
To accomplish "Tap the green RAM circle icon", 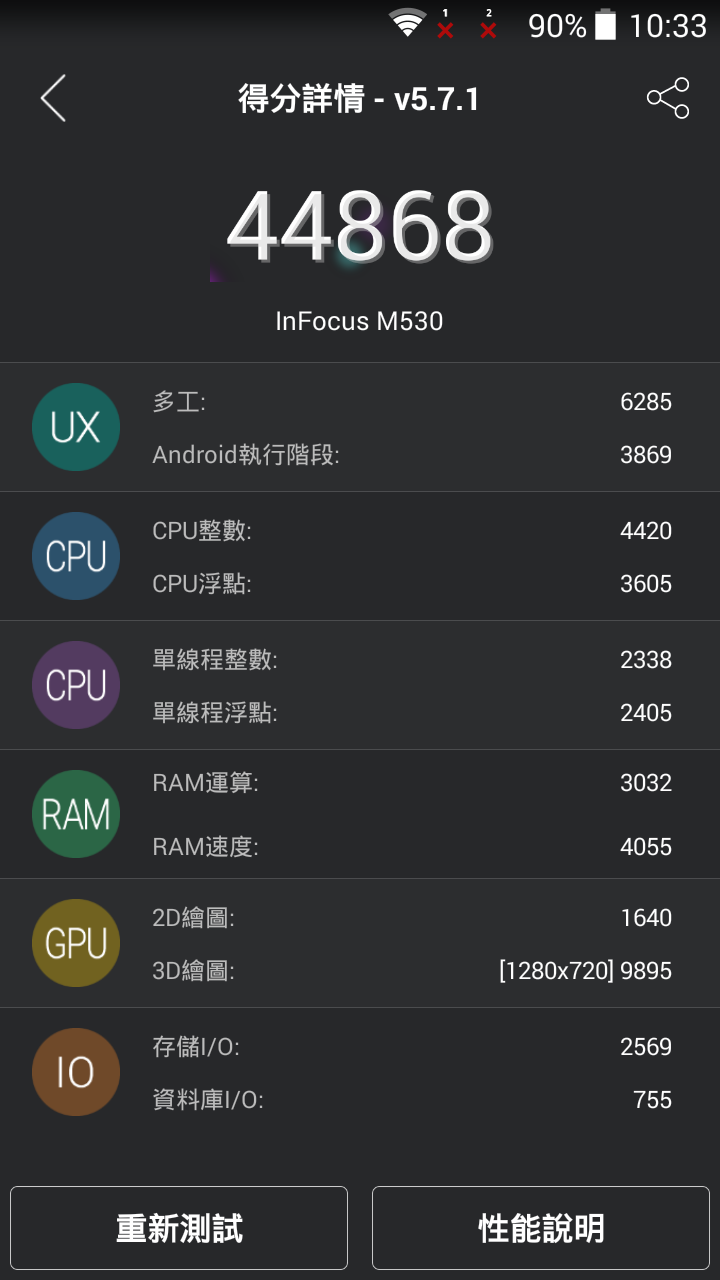I will pyautogui.click(x=76, y=814).
